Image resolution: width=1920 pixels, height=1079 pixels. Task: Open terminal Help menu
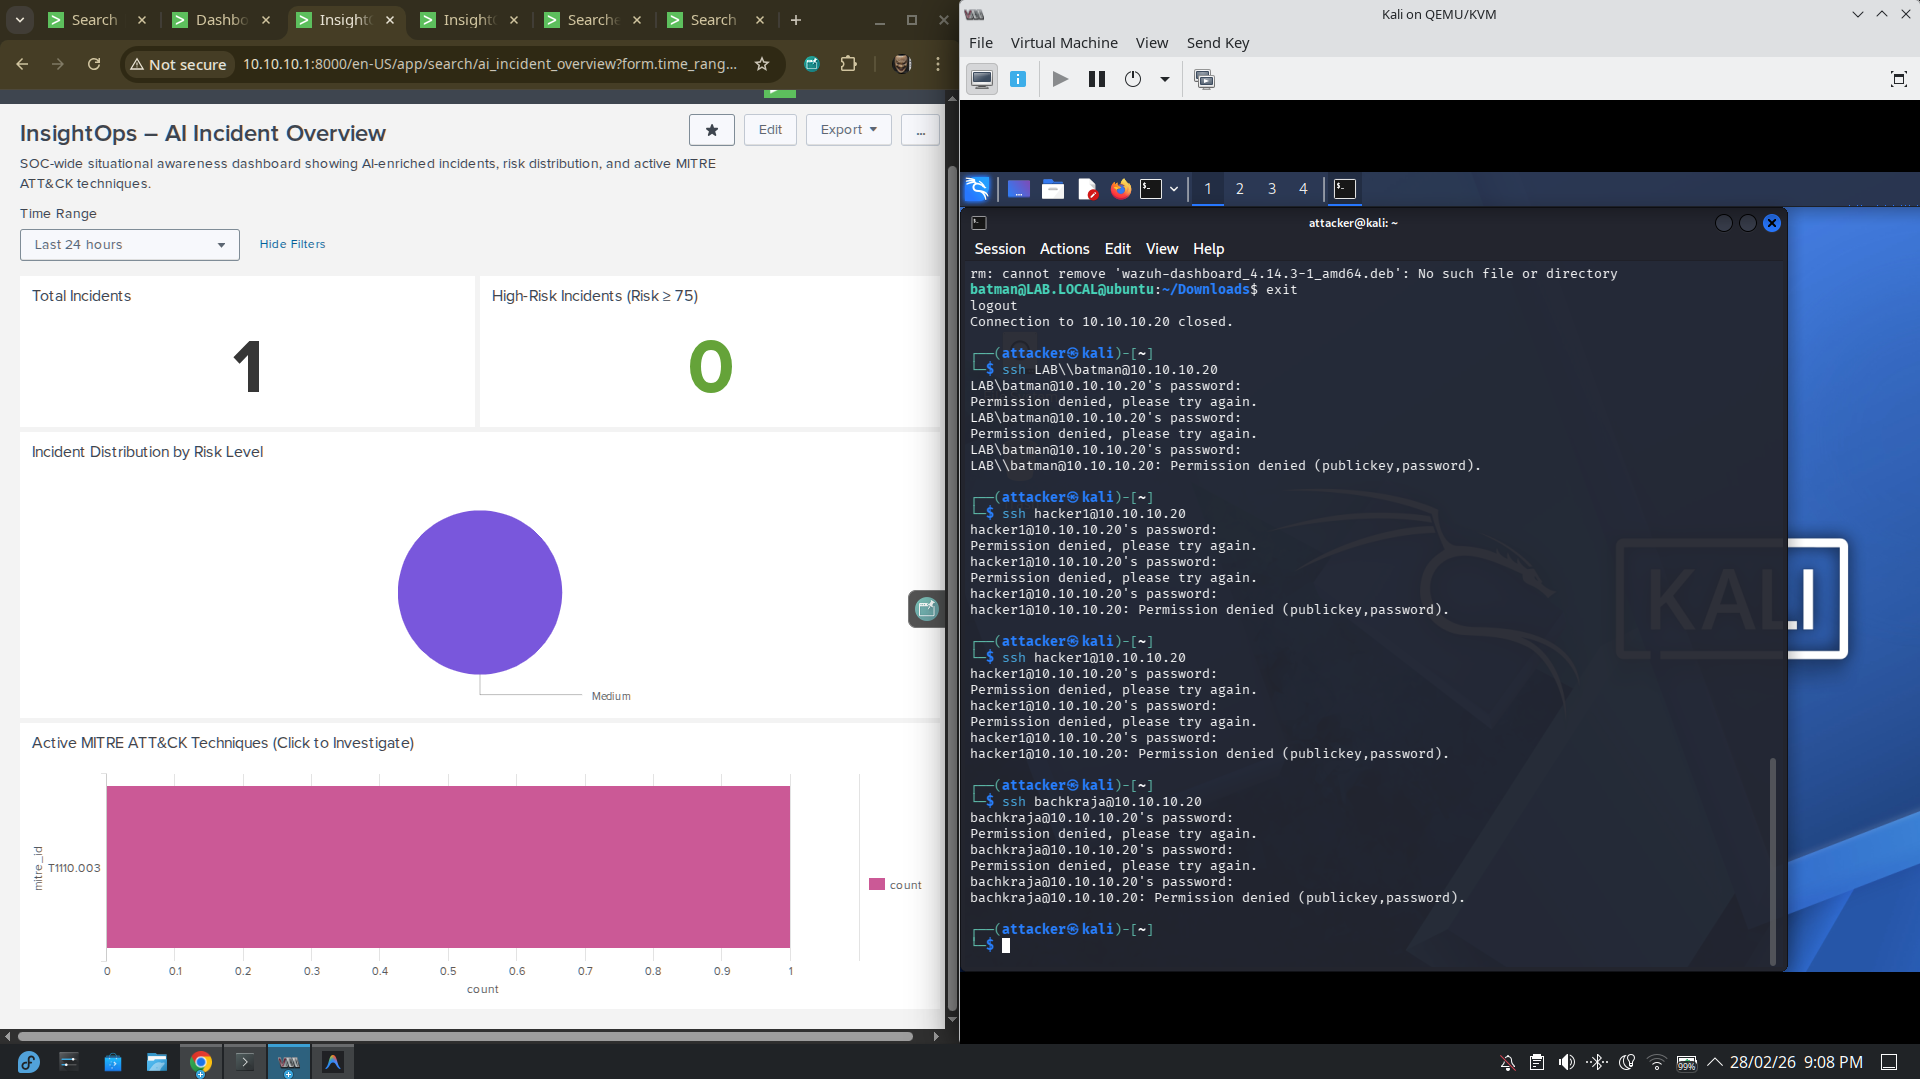1208,249
